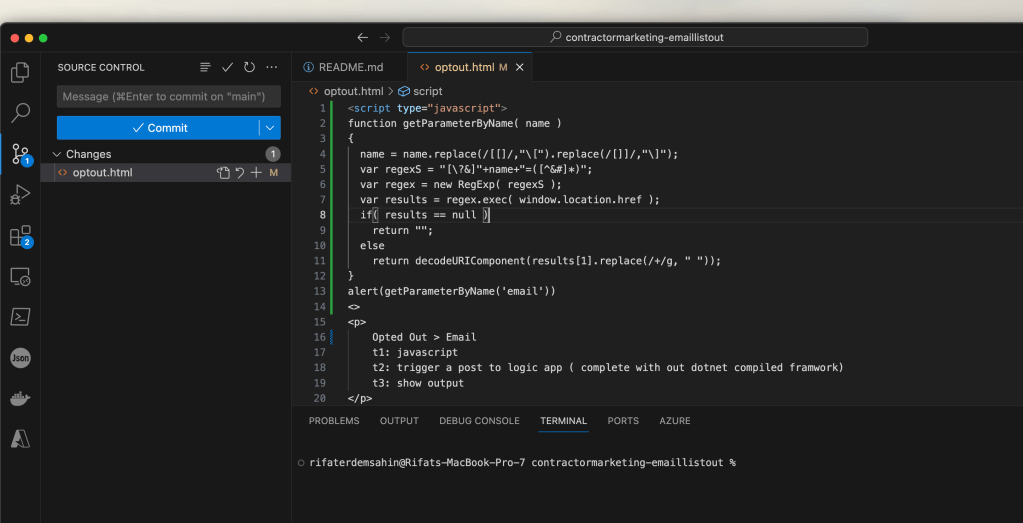Stage changes for optout.html
The height and width of the screenshot is (523, 1023).
point(256,173)
